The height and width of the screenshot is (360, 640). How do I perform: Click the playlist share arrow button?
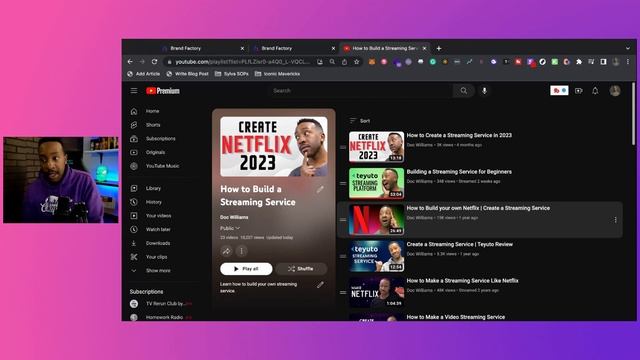pyautogui.click(x=227, y=251)
